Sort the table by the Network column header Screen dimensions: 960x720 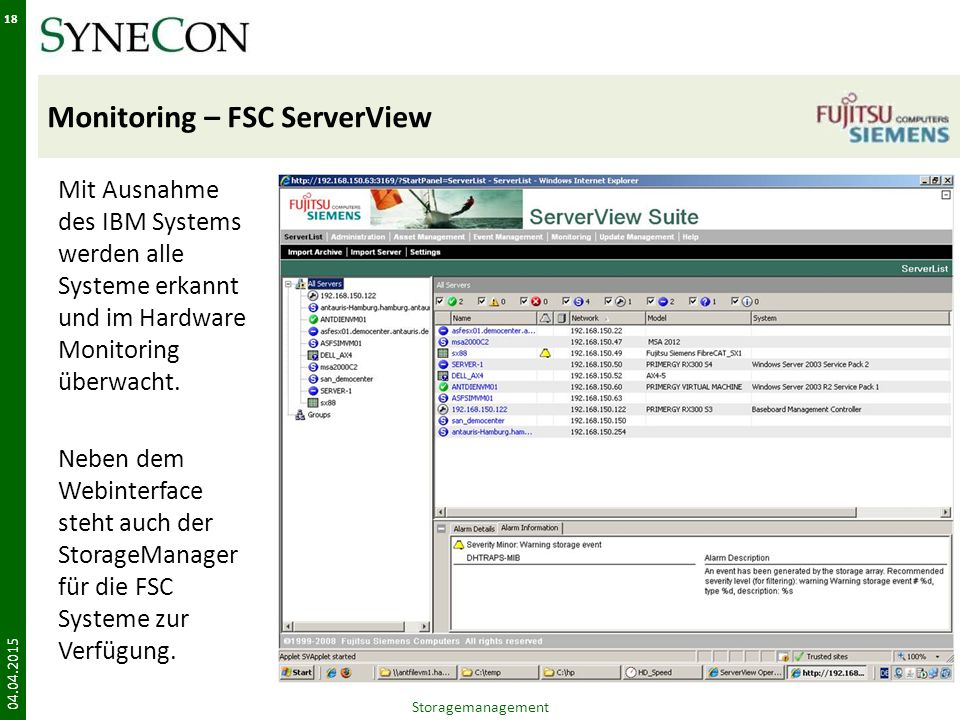[x=606, y=318]
